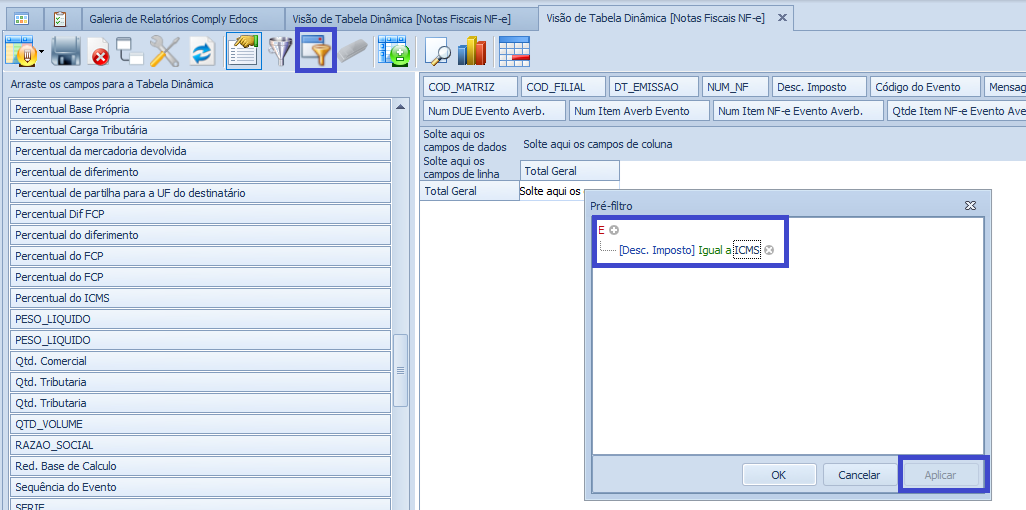Select the Percentual de diferimento field
The height and width of the screenshot is (510, 1026).
pos(200,172)
